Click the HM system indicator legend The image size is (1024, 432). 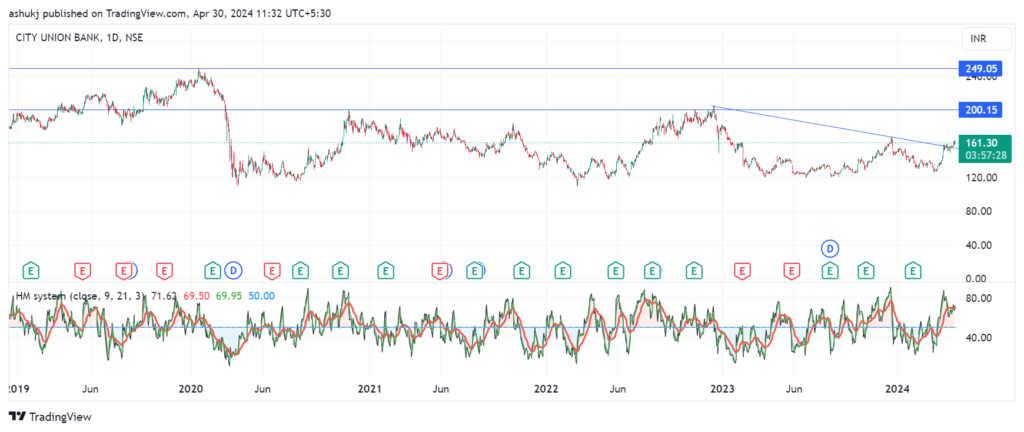tap(80, 296)
